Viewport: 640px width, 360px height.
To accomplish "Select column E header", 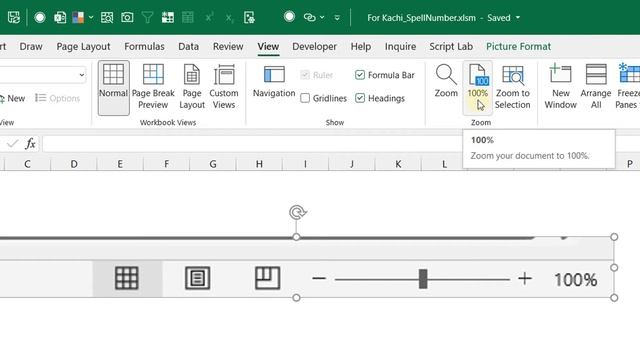I will point(120,164).
